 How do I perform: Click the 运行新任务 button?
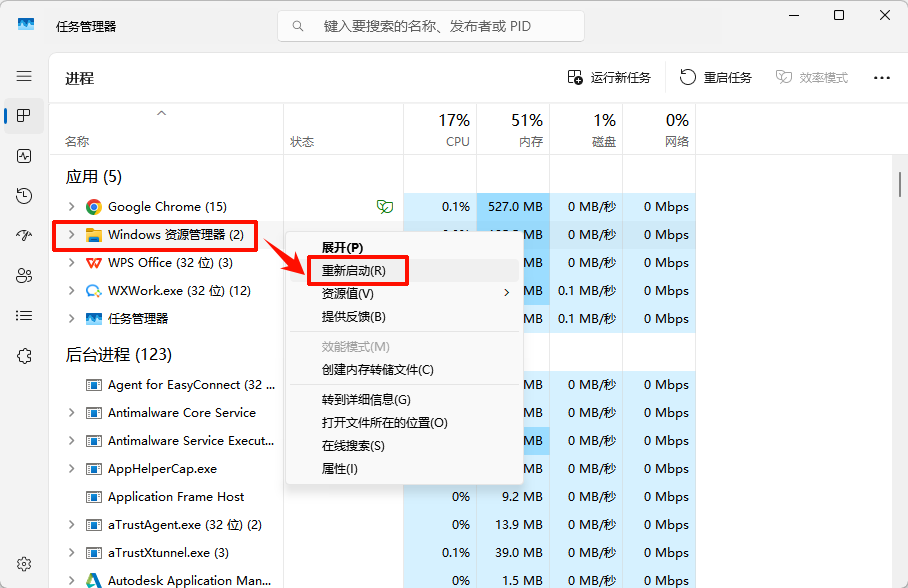coord(613,77)
